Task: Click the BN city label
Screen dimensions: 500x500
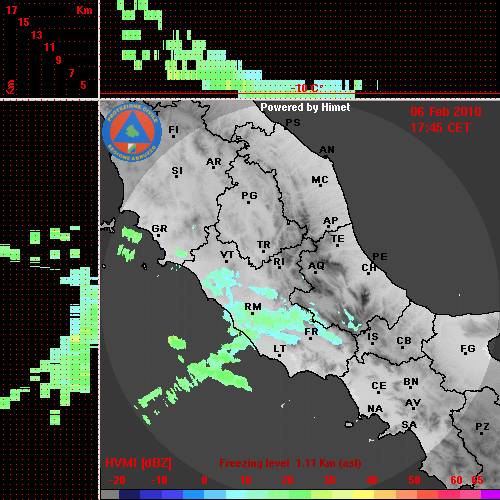Action: click(411, 382)
